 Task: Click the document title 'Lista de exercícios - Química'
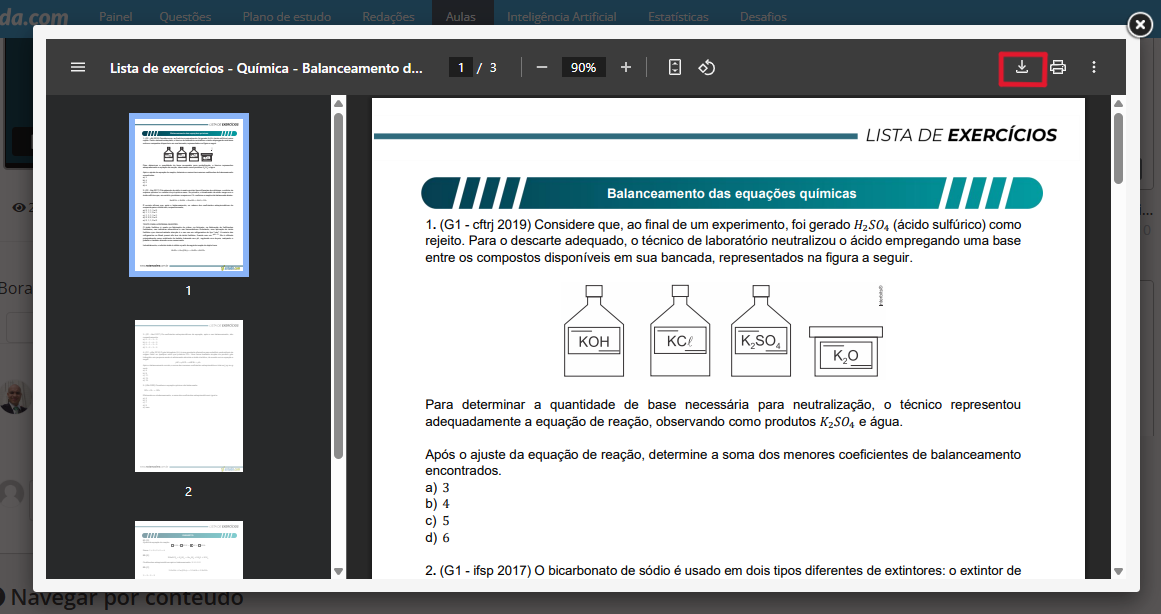click(266, 68)
